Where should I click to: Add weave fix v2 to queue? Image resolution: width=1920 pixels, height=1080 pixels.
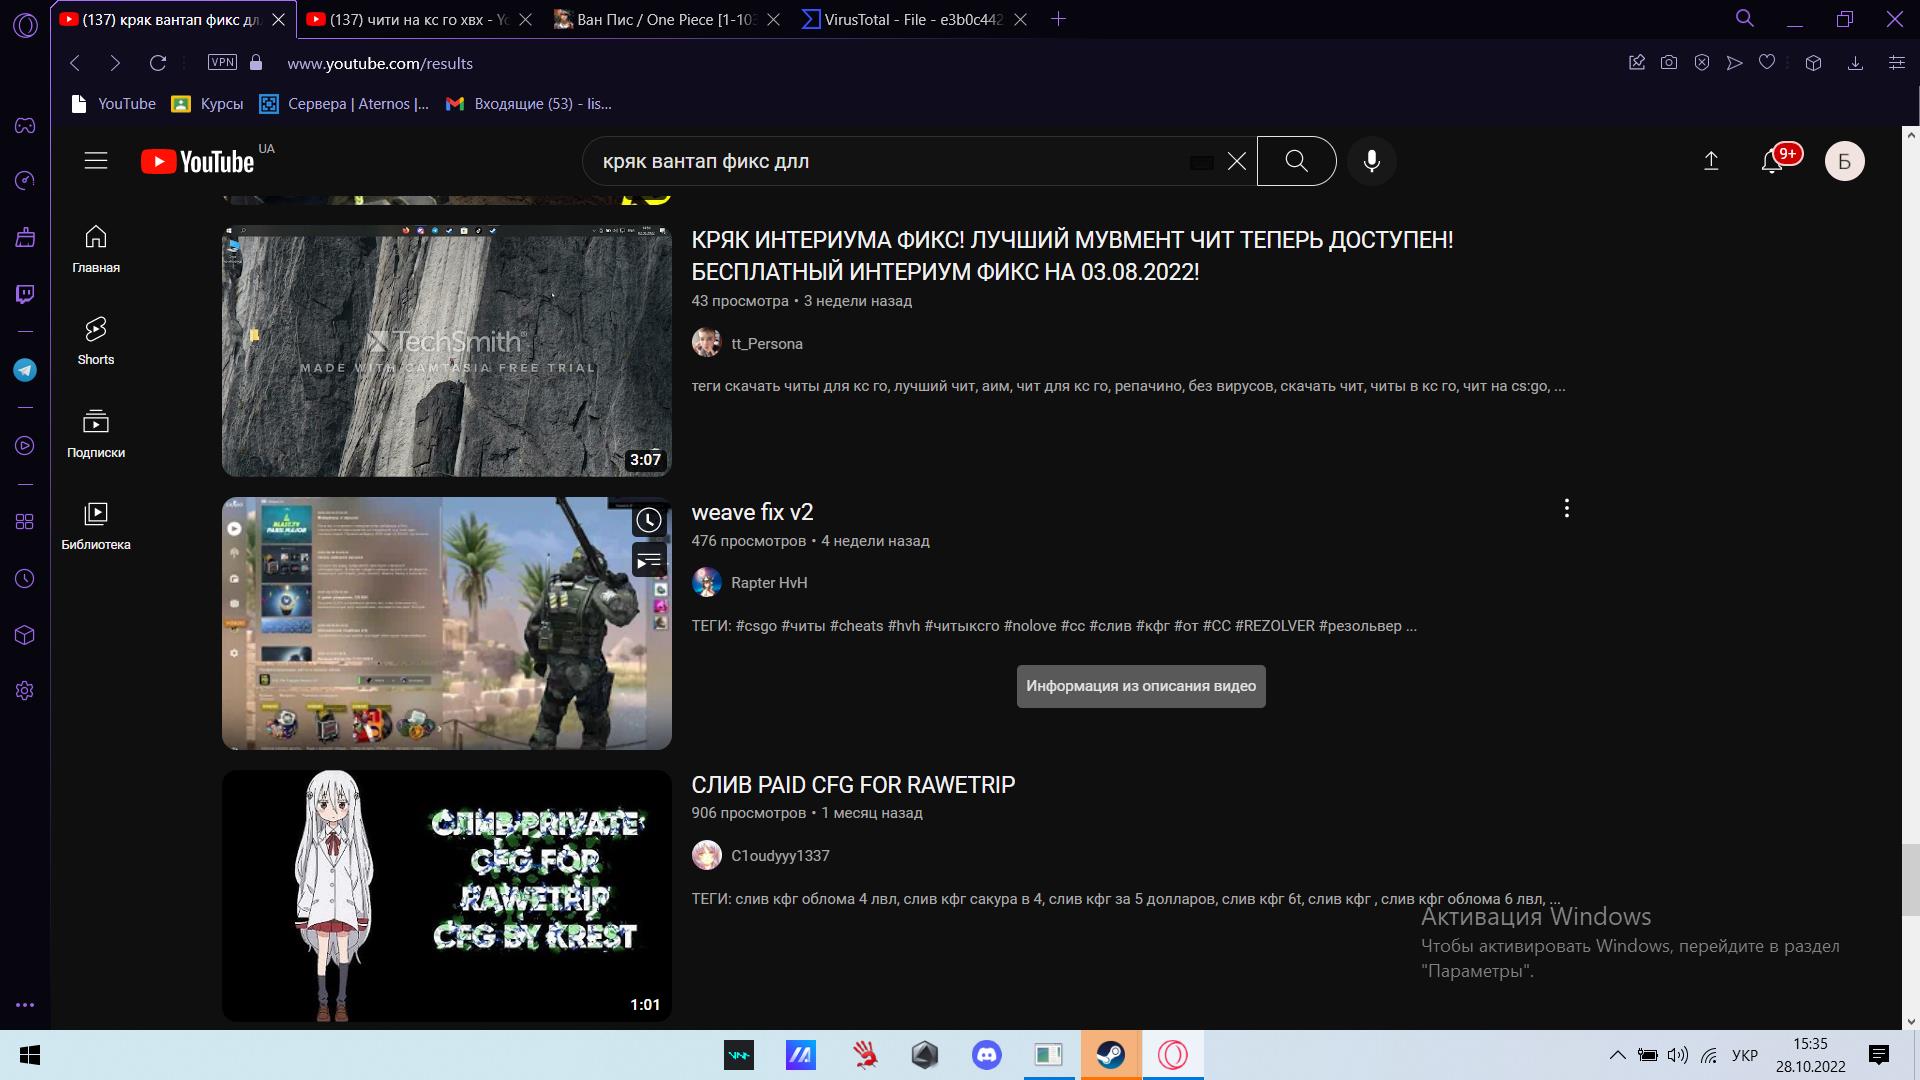[649, 561]
